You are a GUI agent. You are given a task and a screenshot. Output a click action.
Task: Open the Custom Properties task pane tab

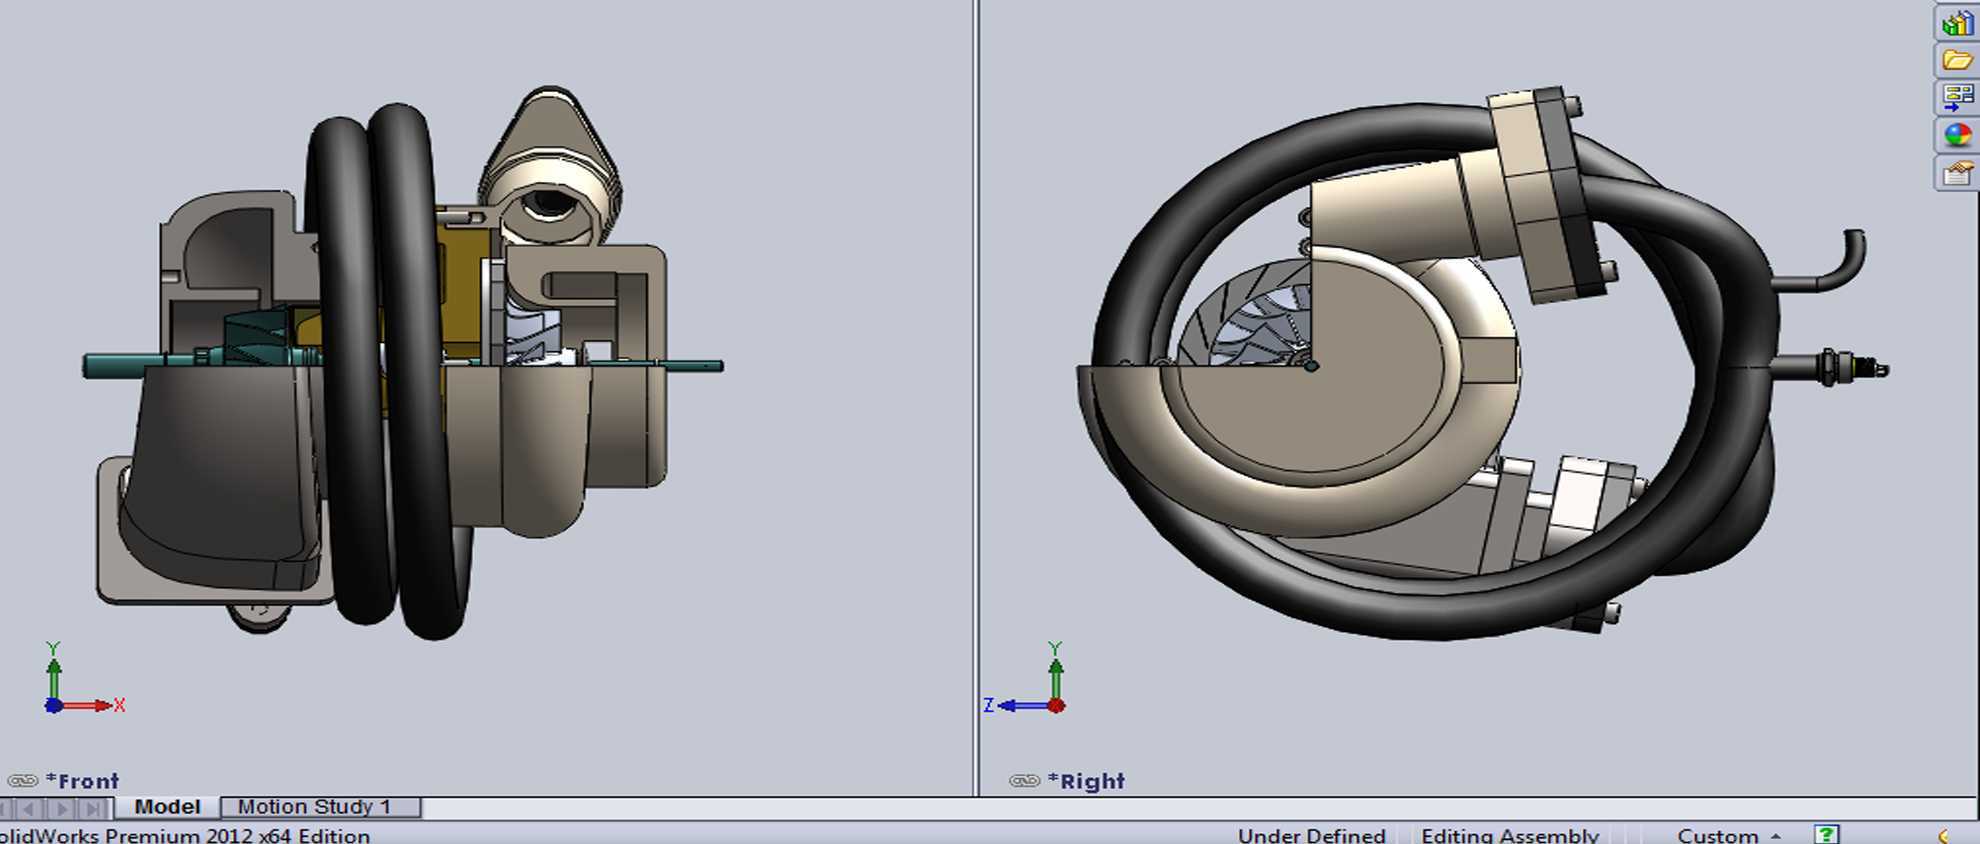(x=1956, y=173)
